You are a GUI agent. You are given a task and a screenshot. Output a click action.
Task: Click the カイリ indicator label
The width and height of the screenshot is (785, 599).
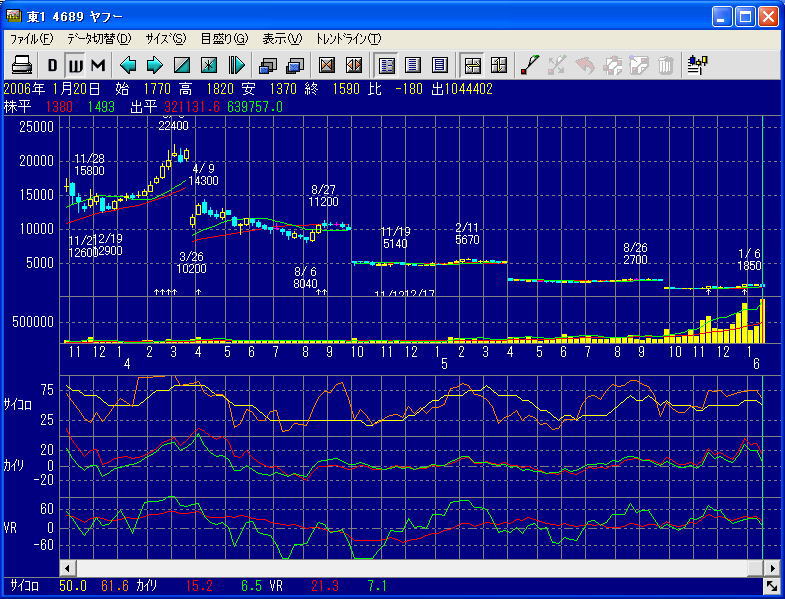(x=14, y=464)
